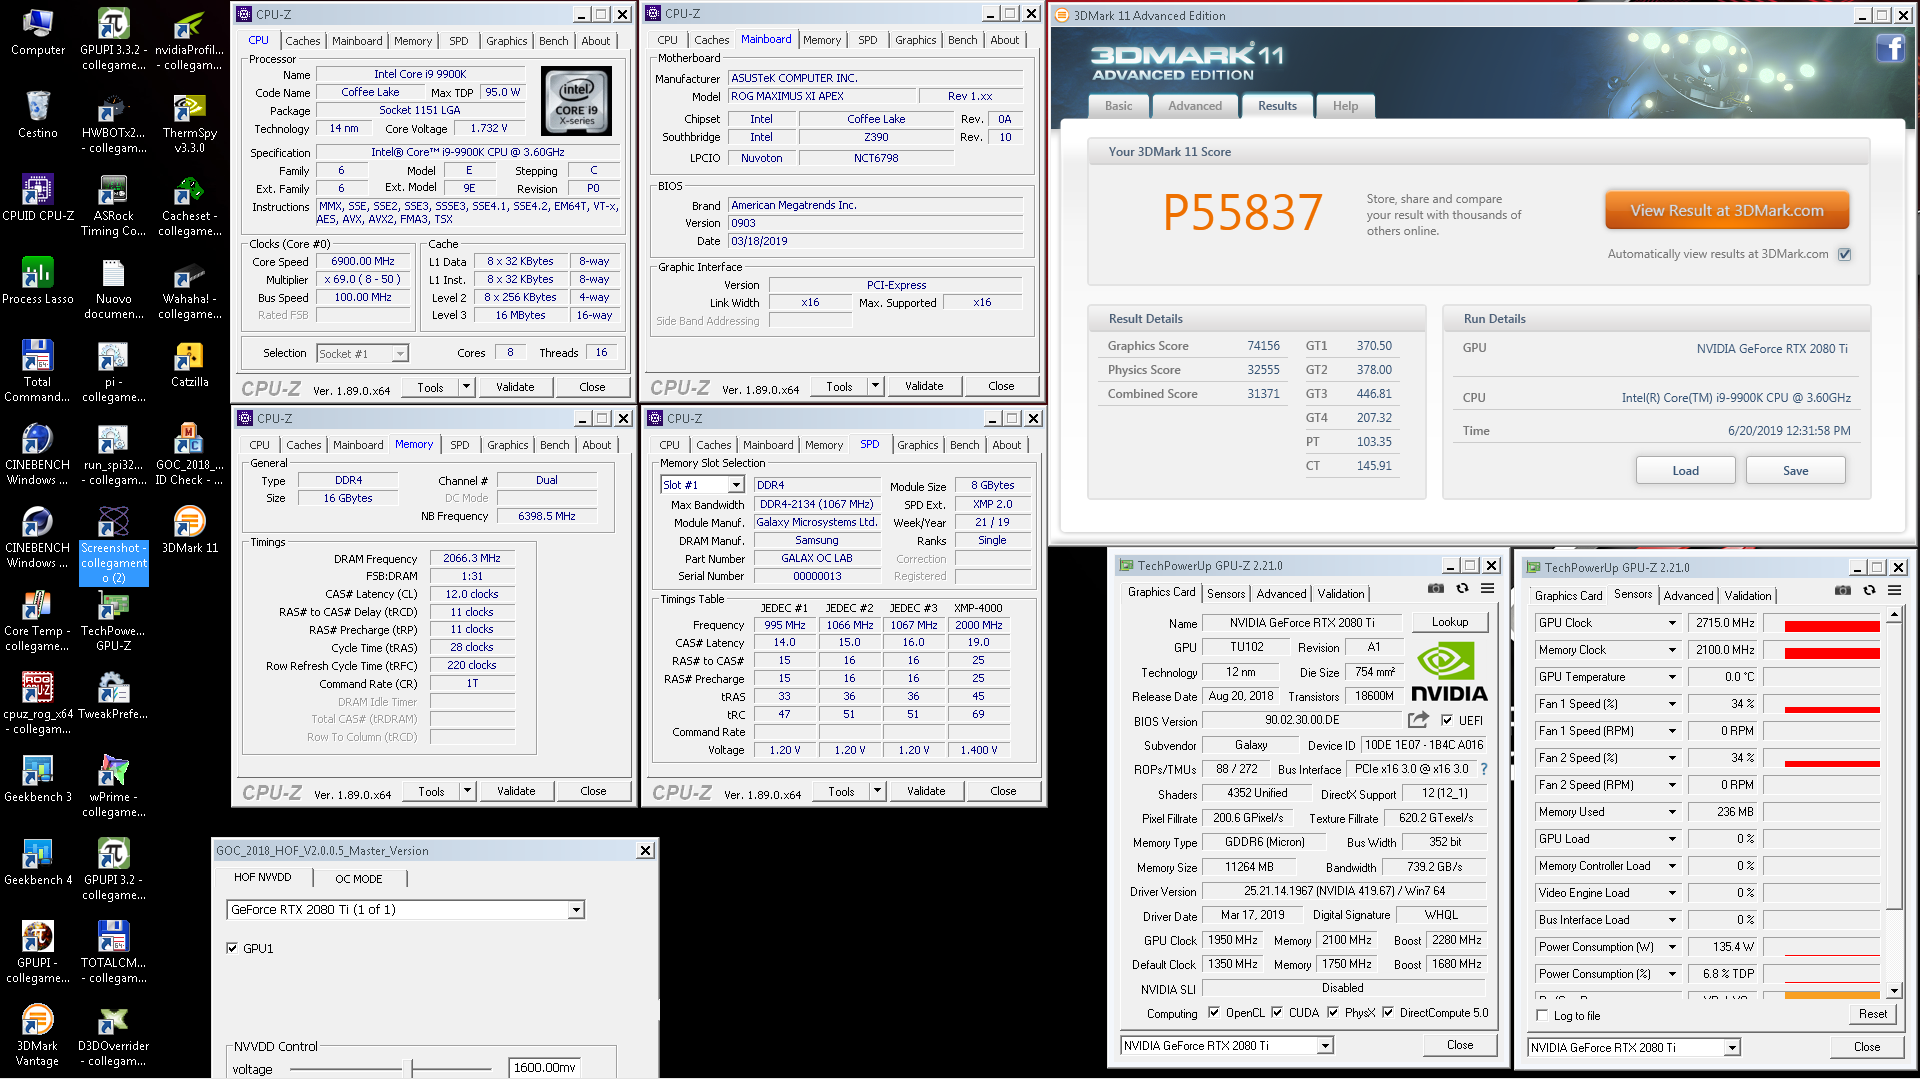Open D3DOverrider shortcut icon
The width and height of the screenshot is (1920, 1080).
tap(113, 1036)
